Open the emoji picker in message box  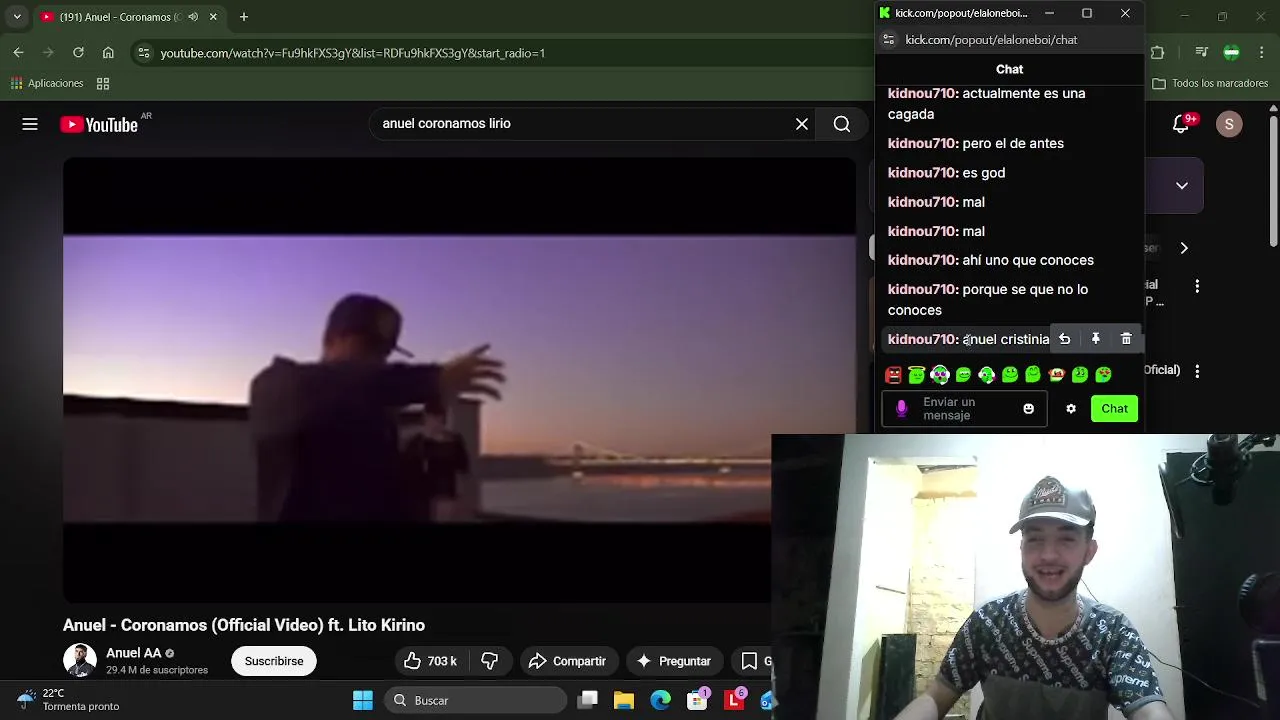pyautogui.click(x=1028, y=409)
